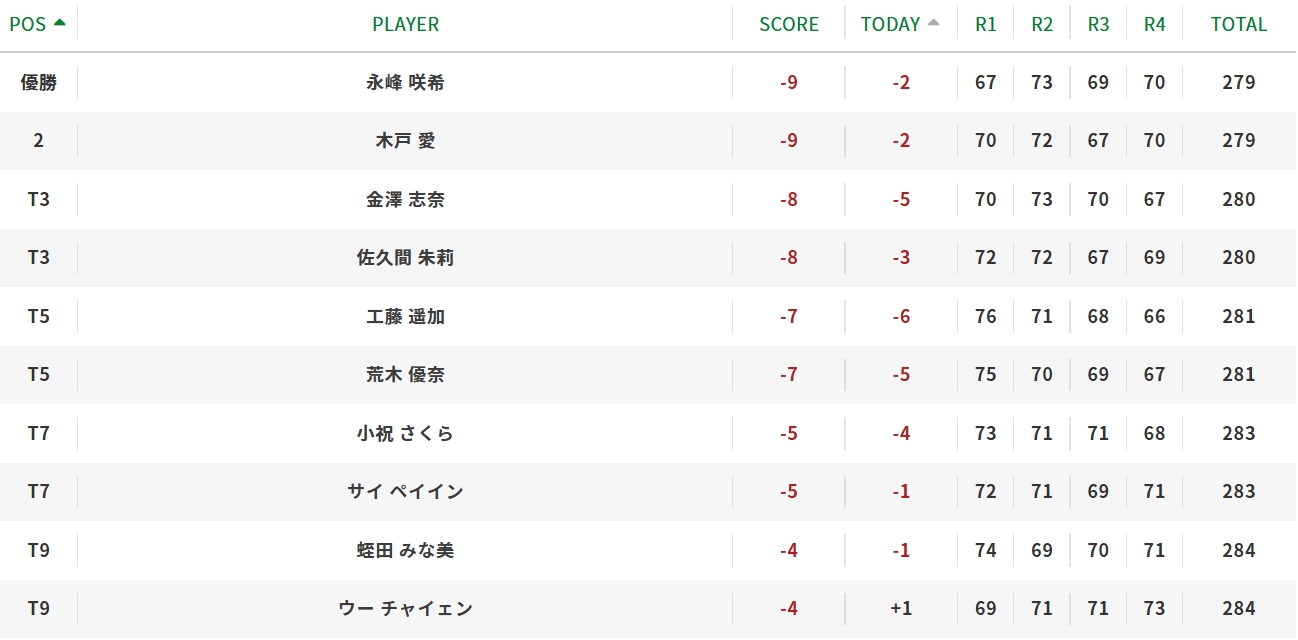Sort by R2 round scores

pyautogui.click(x=1042, y=24)
